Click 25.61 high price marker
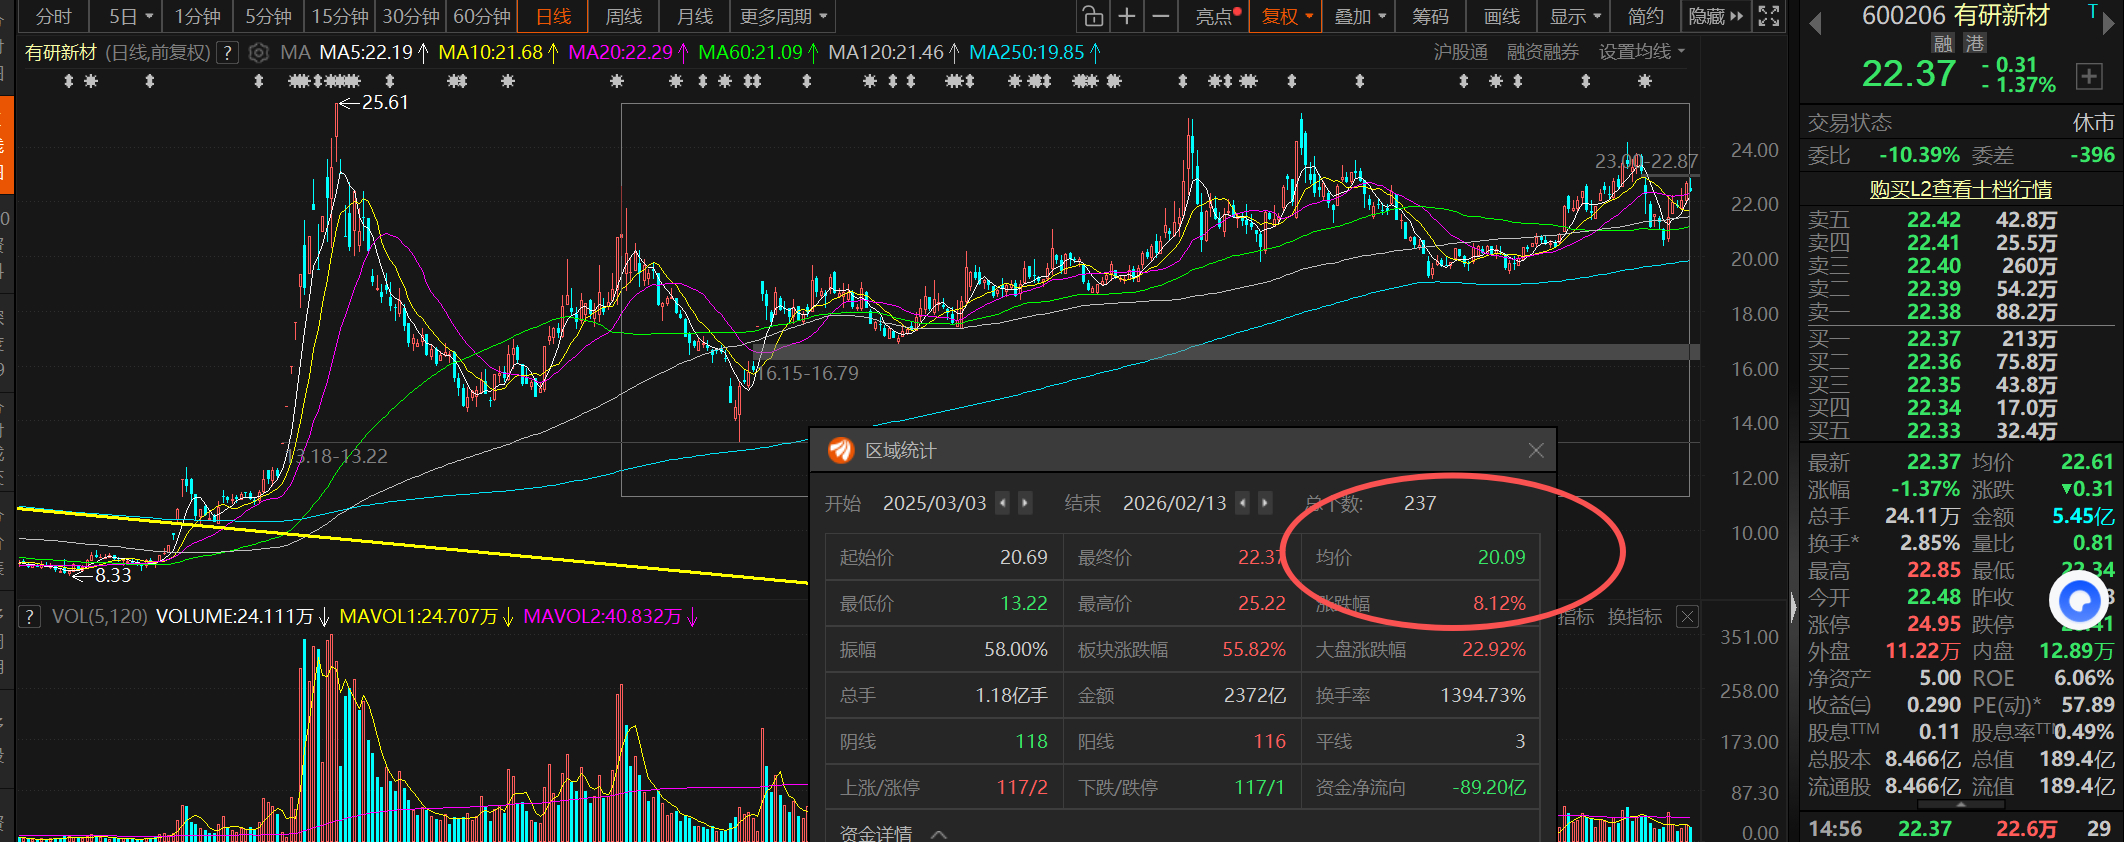Screen dimensions: 2124x842 (384, 102)
